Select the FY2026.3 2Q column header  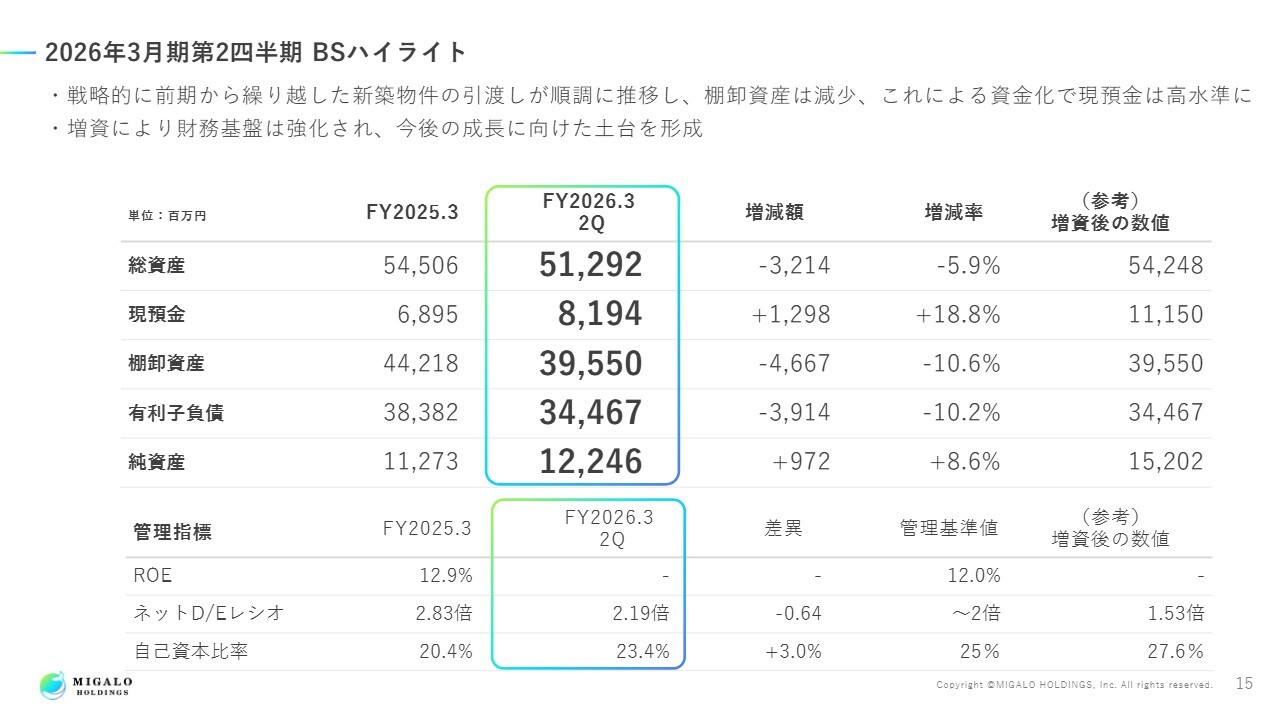[590, 213]
